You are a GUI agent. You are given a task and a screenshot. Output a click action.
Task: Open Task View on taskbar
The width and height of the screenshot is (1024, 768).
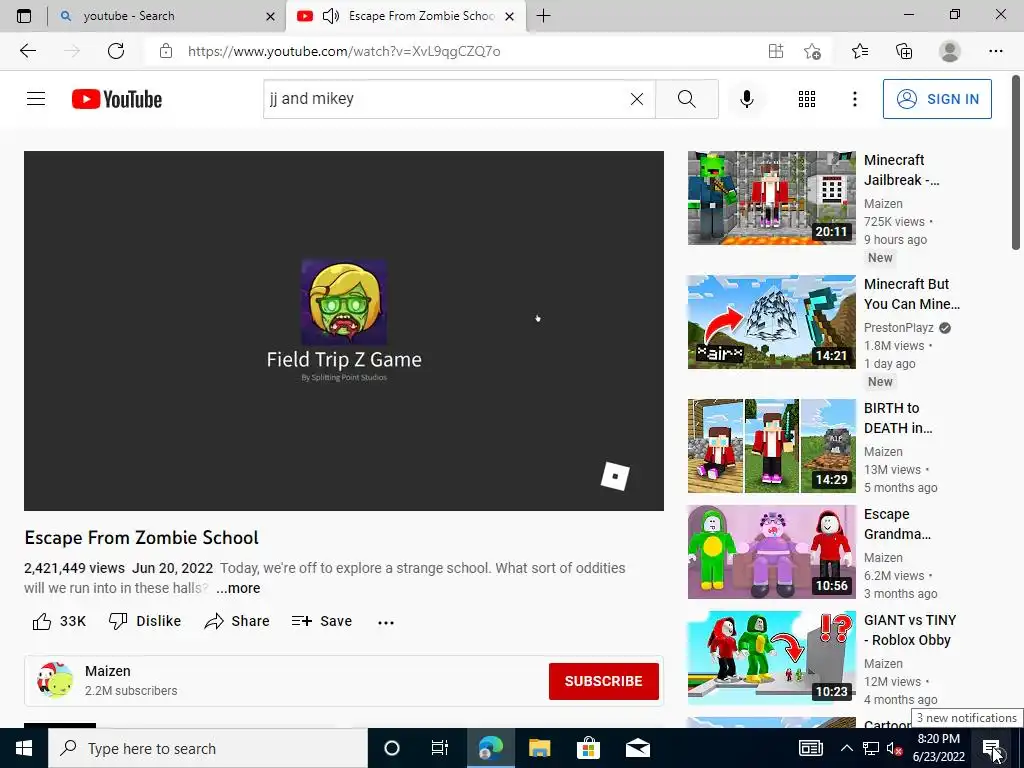coord(440,748)
